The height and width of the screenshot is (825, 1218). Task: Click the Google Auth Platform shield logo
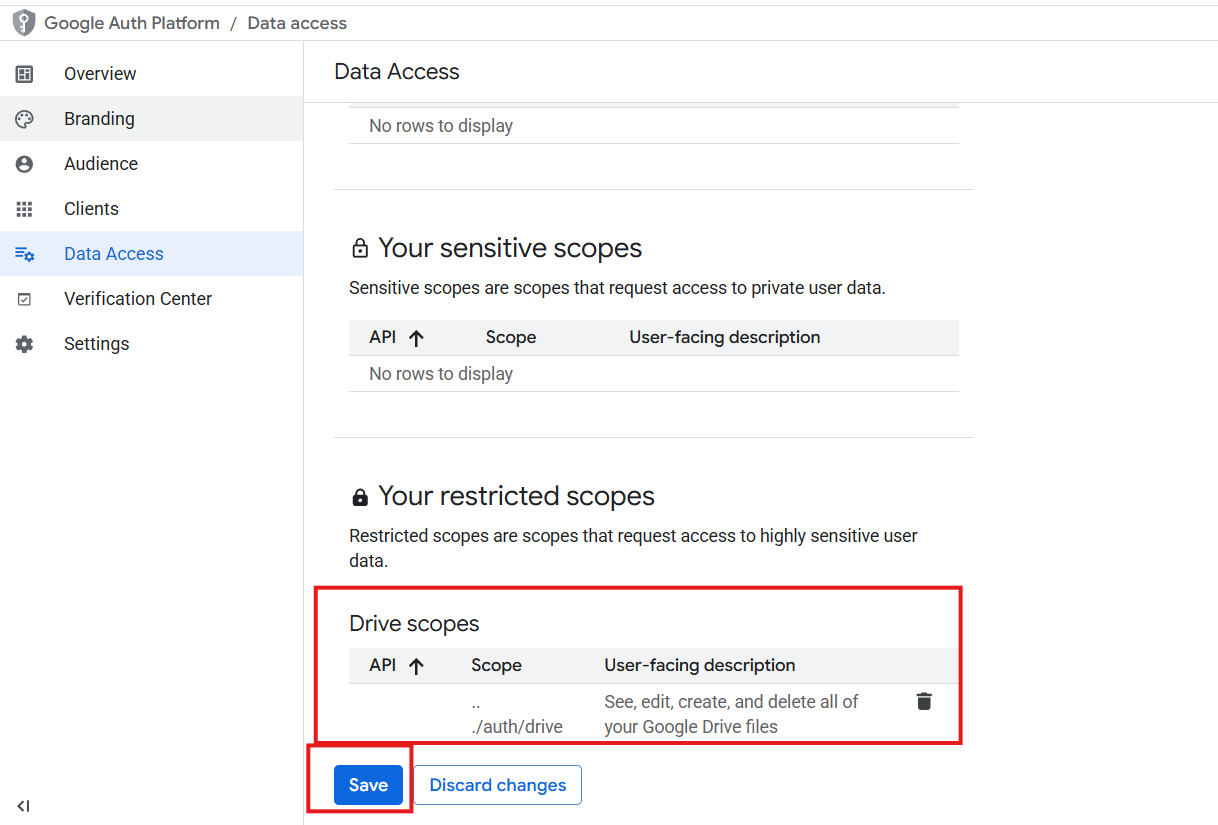pyautogui.click(x=24, y=23)
